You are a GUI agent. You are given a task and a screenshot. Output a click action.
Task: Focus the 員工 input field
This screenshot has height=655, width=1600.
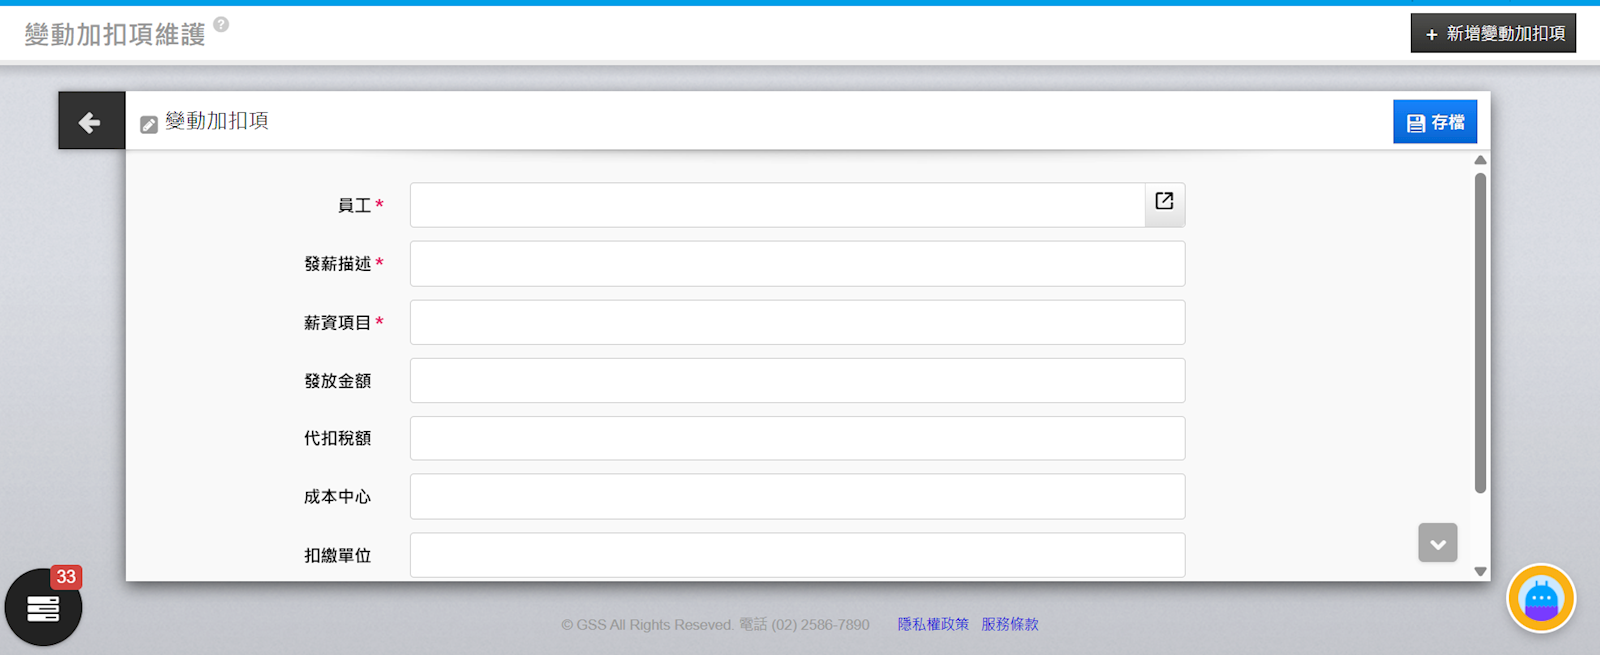pyautogui.click(x=777, y=205)
